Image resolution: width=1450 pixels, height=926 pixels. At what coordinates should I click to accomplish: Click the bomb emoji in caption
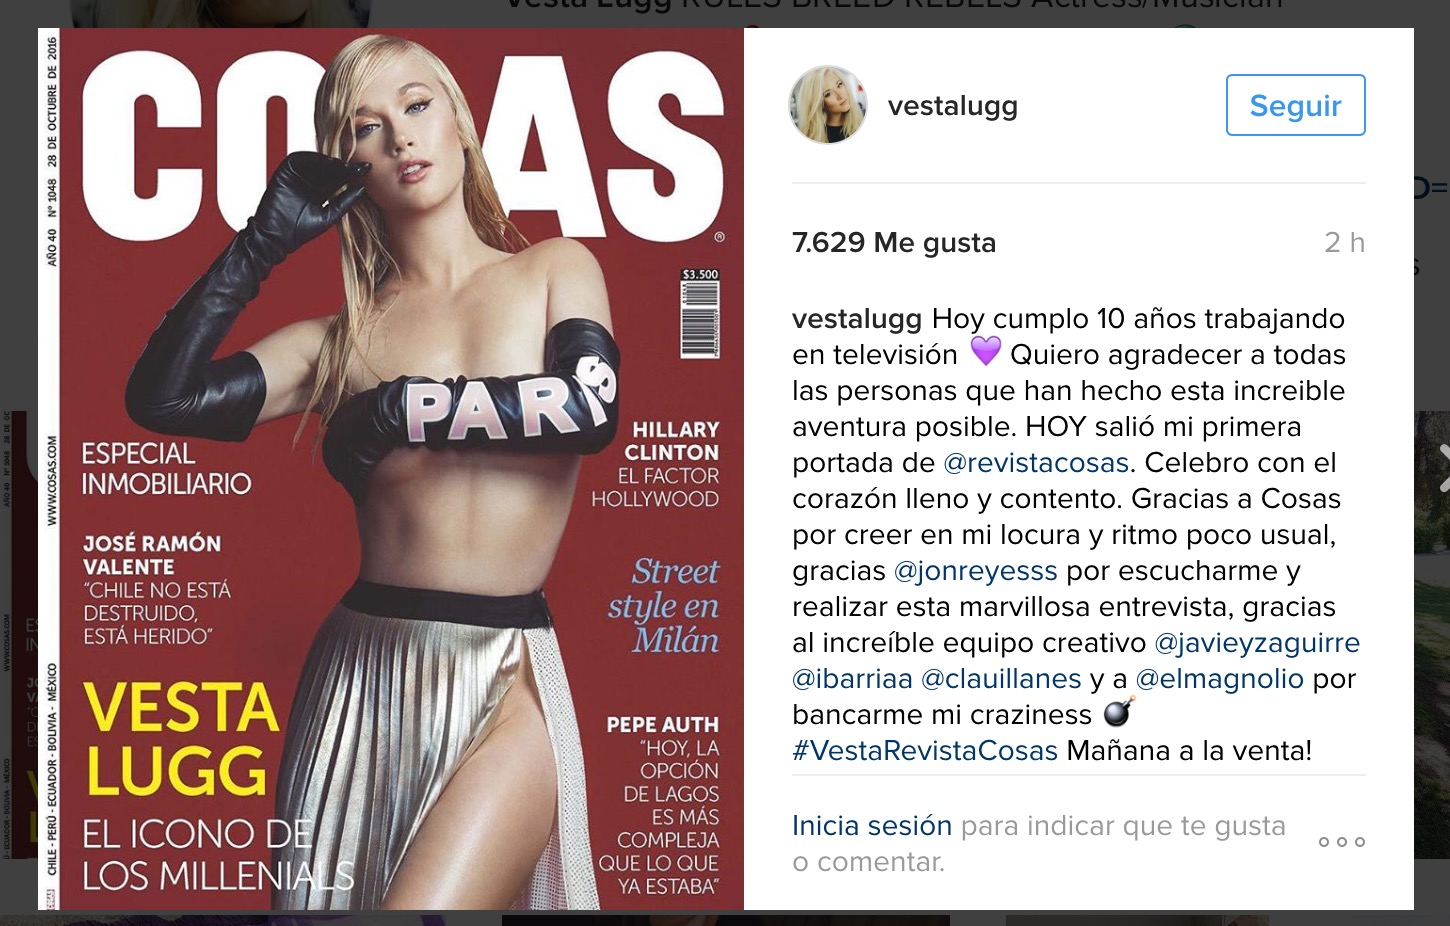coord(1119,713)
